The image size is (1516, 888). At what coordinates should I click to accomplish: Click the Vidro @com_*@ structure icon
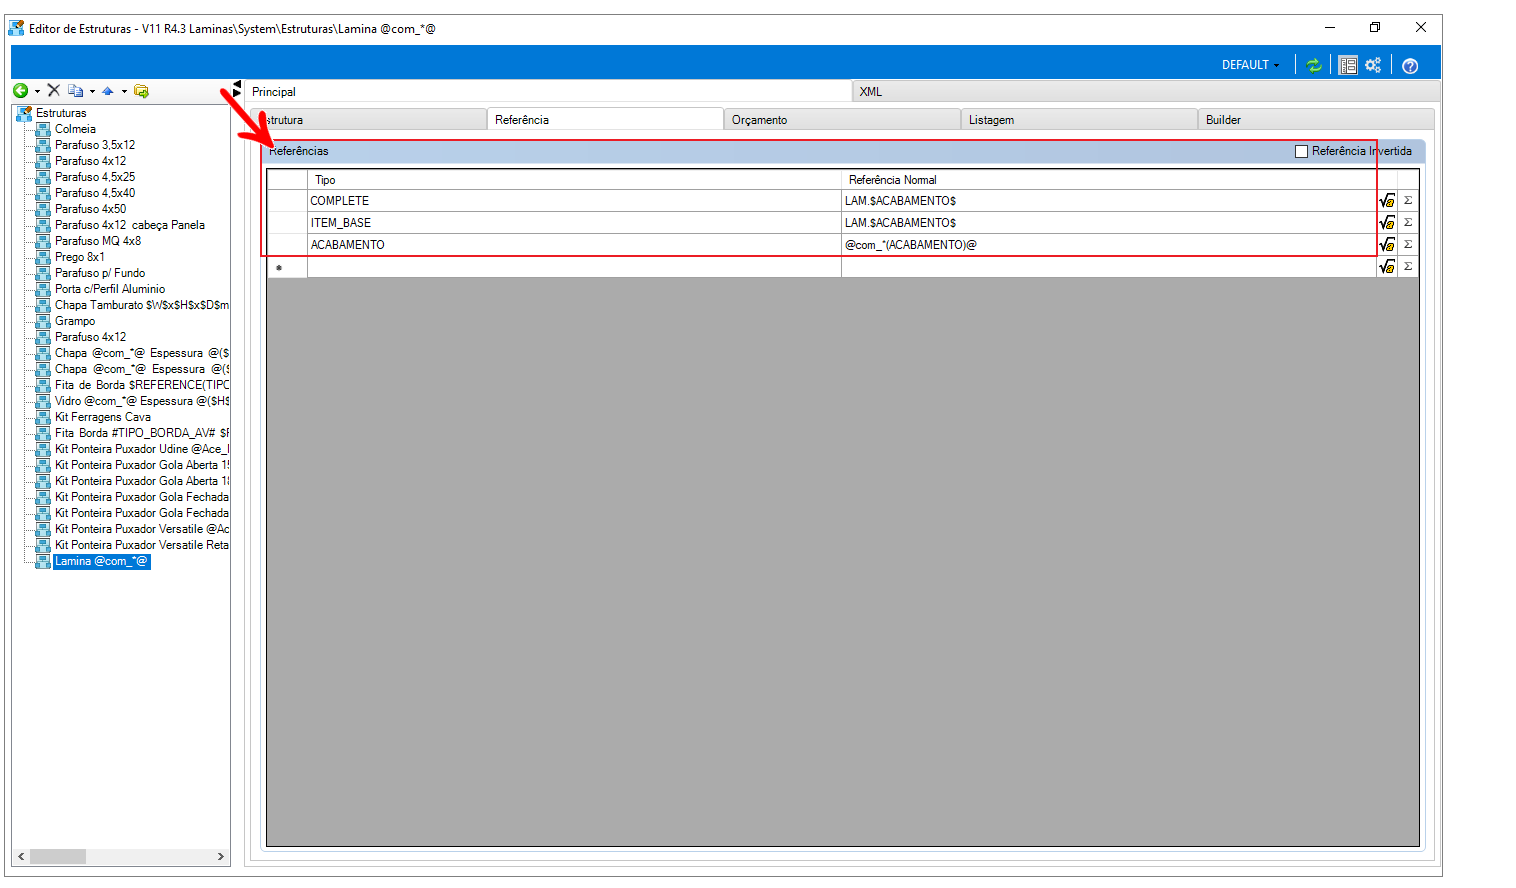[43, 401]
